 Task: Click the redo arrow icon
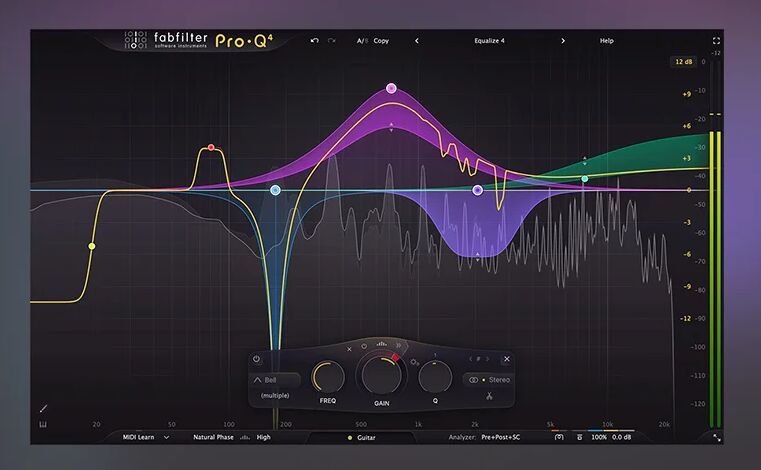(x=331, y=41)
